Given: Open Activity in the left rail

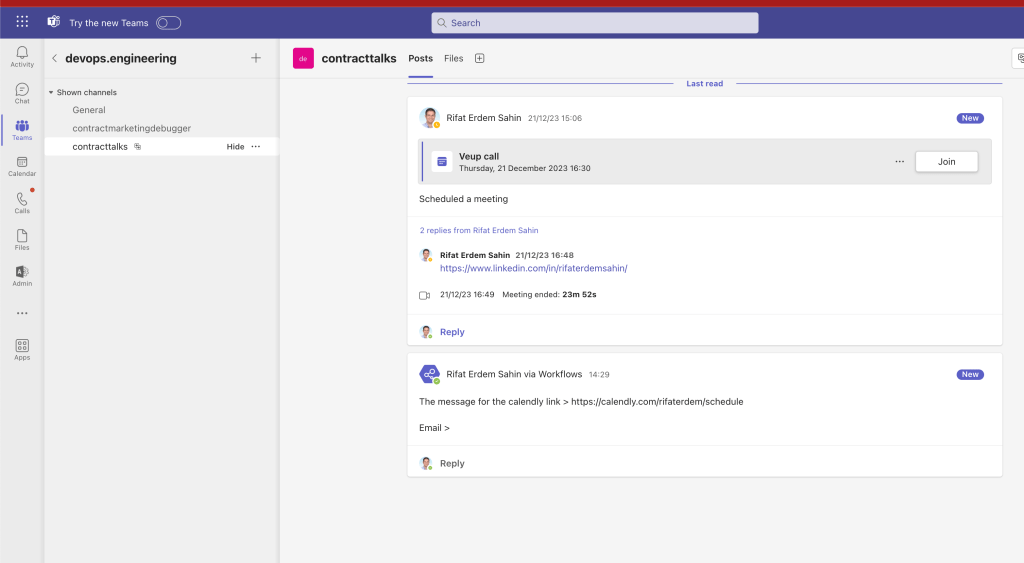Looking at the screenshot, I should [x=22, y=57].
